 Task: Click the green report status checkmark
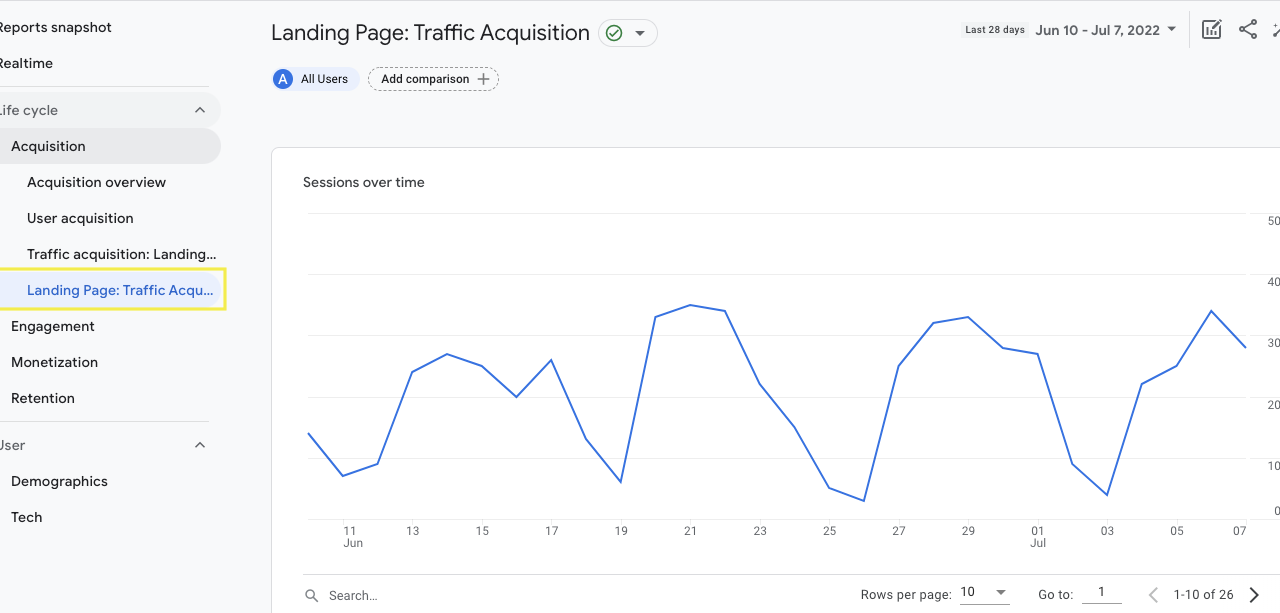[x=614, y=33]
